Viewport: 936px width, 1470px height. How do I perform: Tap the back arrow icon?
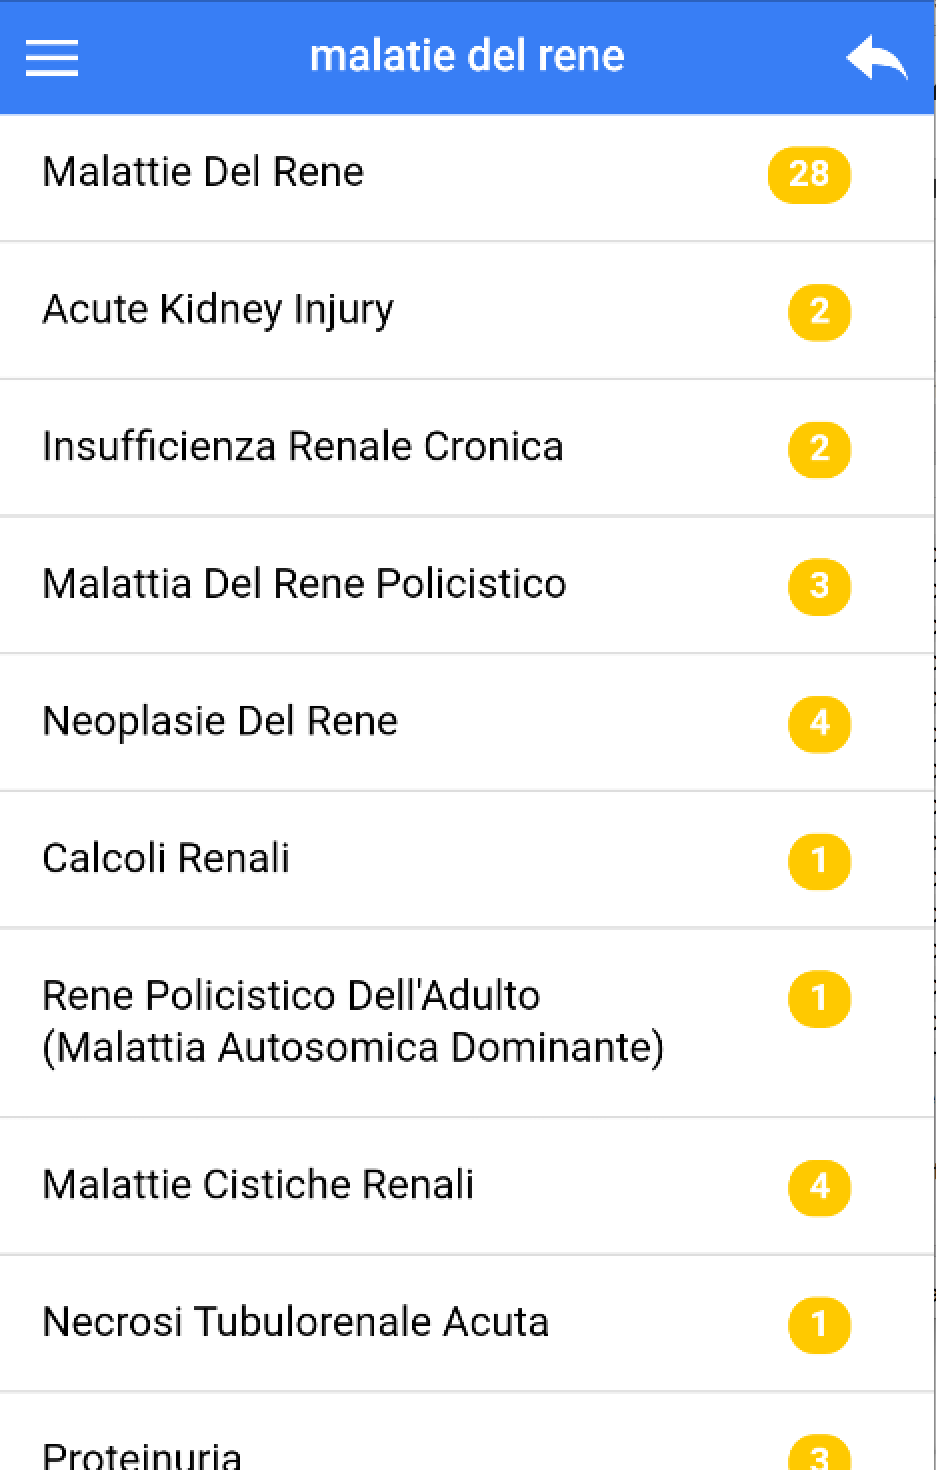pos(876,59)
